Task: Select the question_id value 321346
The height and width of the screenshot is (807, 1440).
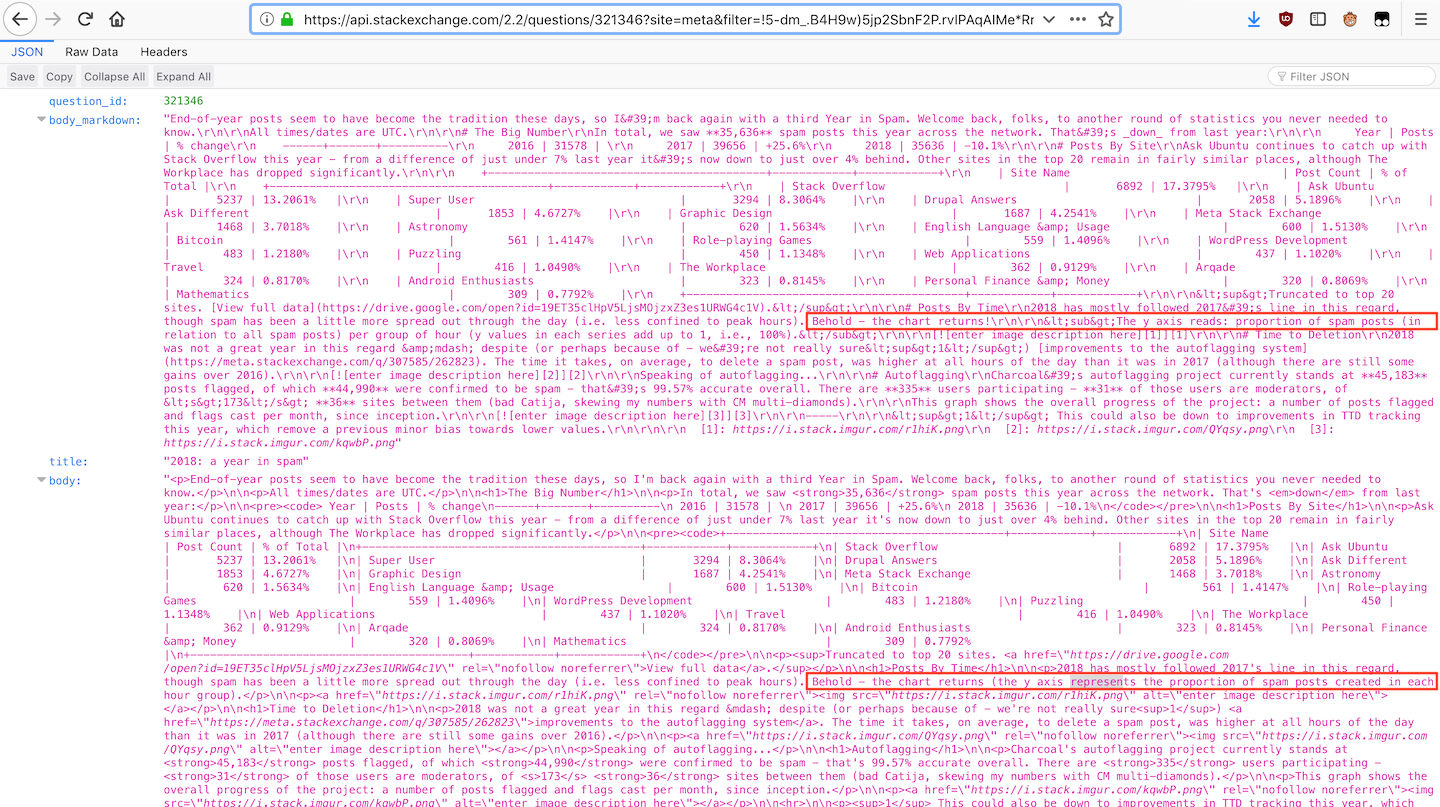Action: click(x=183, y=101)
